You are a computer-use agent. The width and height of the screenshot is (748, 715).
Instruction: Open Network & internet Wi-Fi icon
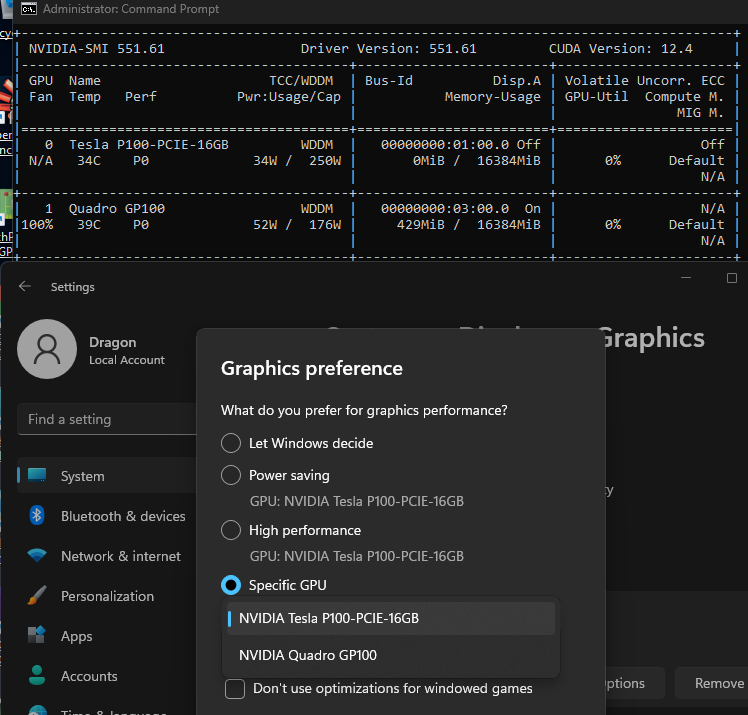(38, 556)
